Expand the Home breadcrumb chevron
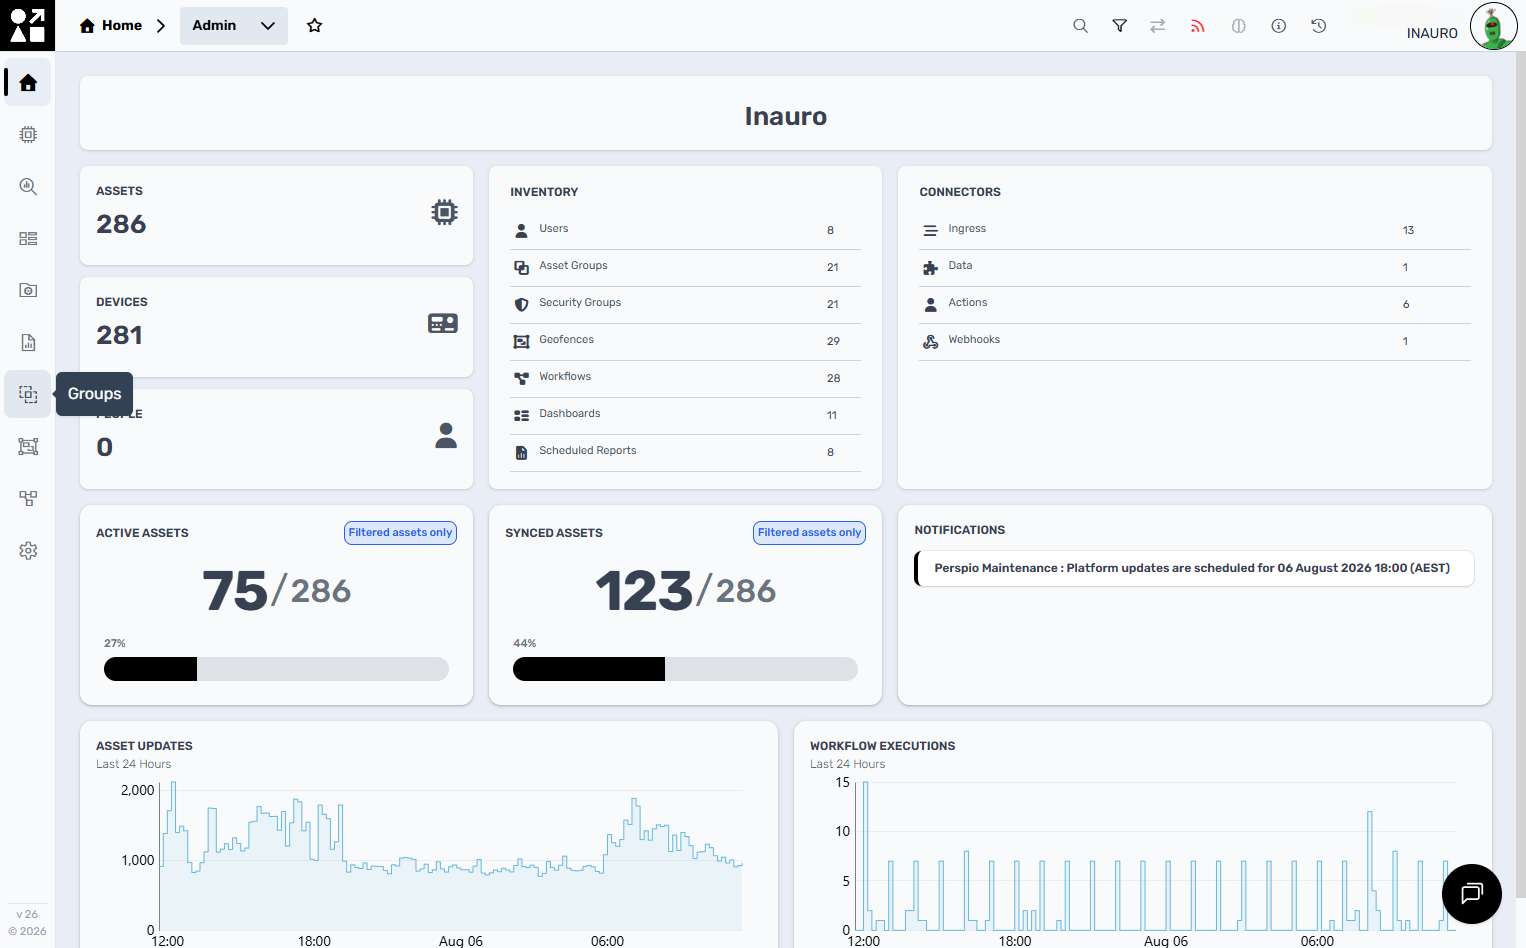Viewport: 1526px width, 948px height. click(161, 26)
